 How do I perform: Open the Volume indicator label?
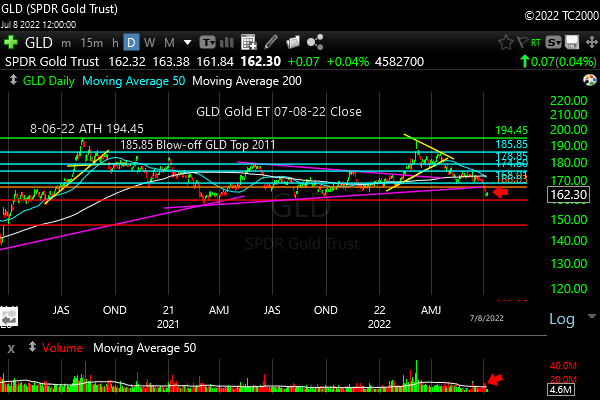pyautogui.click(x=62, y=348)
